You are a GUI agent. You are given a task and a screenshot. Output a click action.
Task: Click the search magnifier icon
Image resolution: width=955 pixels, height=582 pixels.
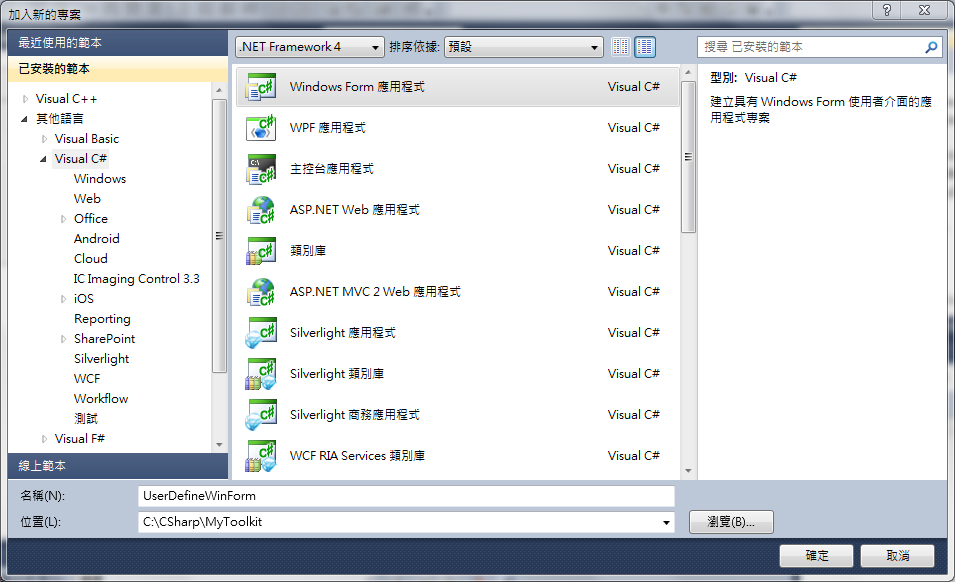931,47
